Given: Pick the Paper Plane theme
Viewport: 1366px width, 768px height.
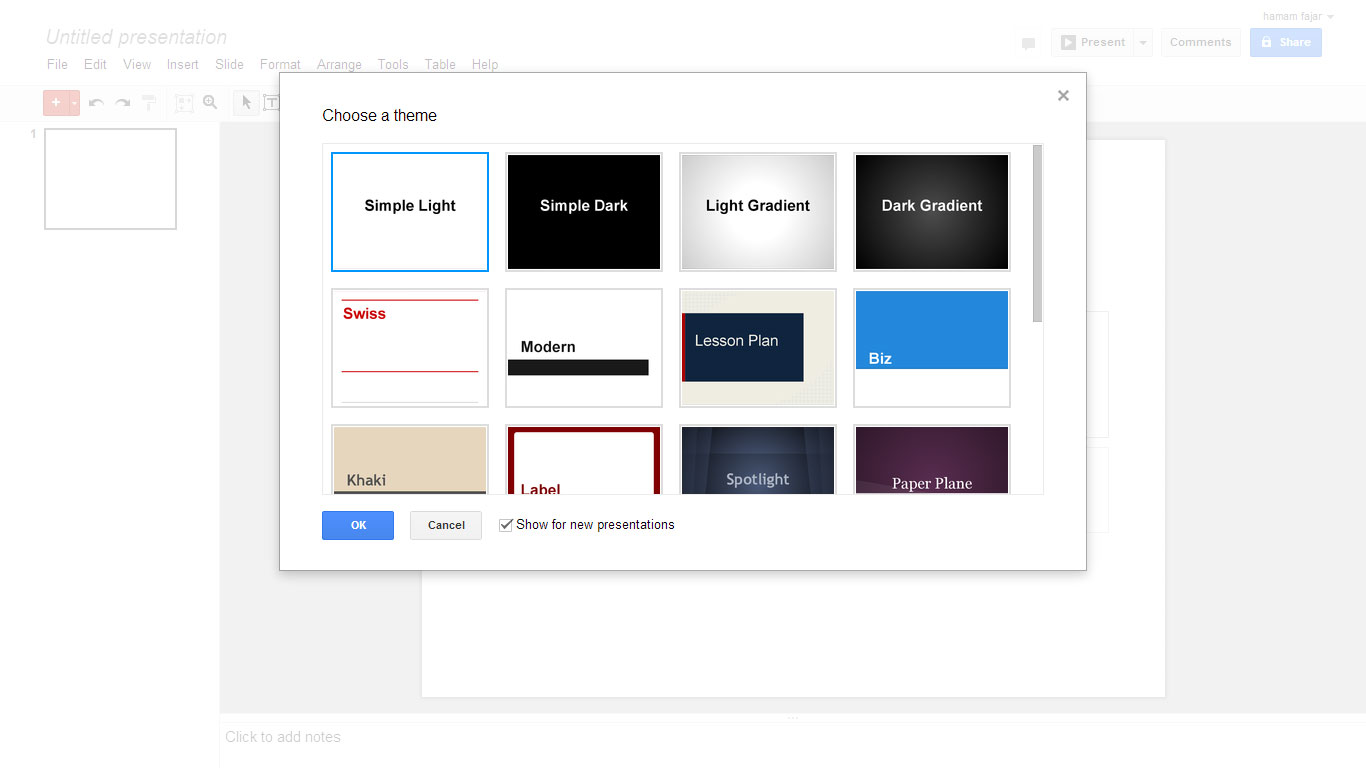Looking at the screenshot, I should pos(932,459).
